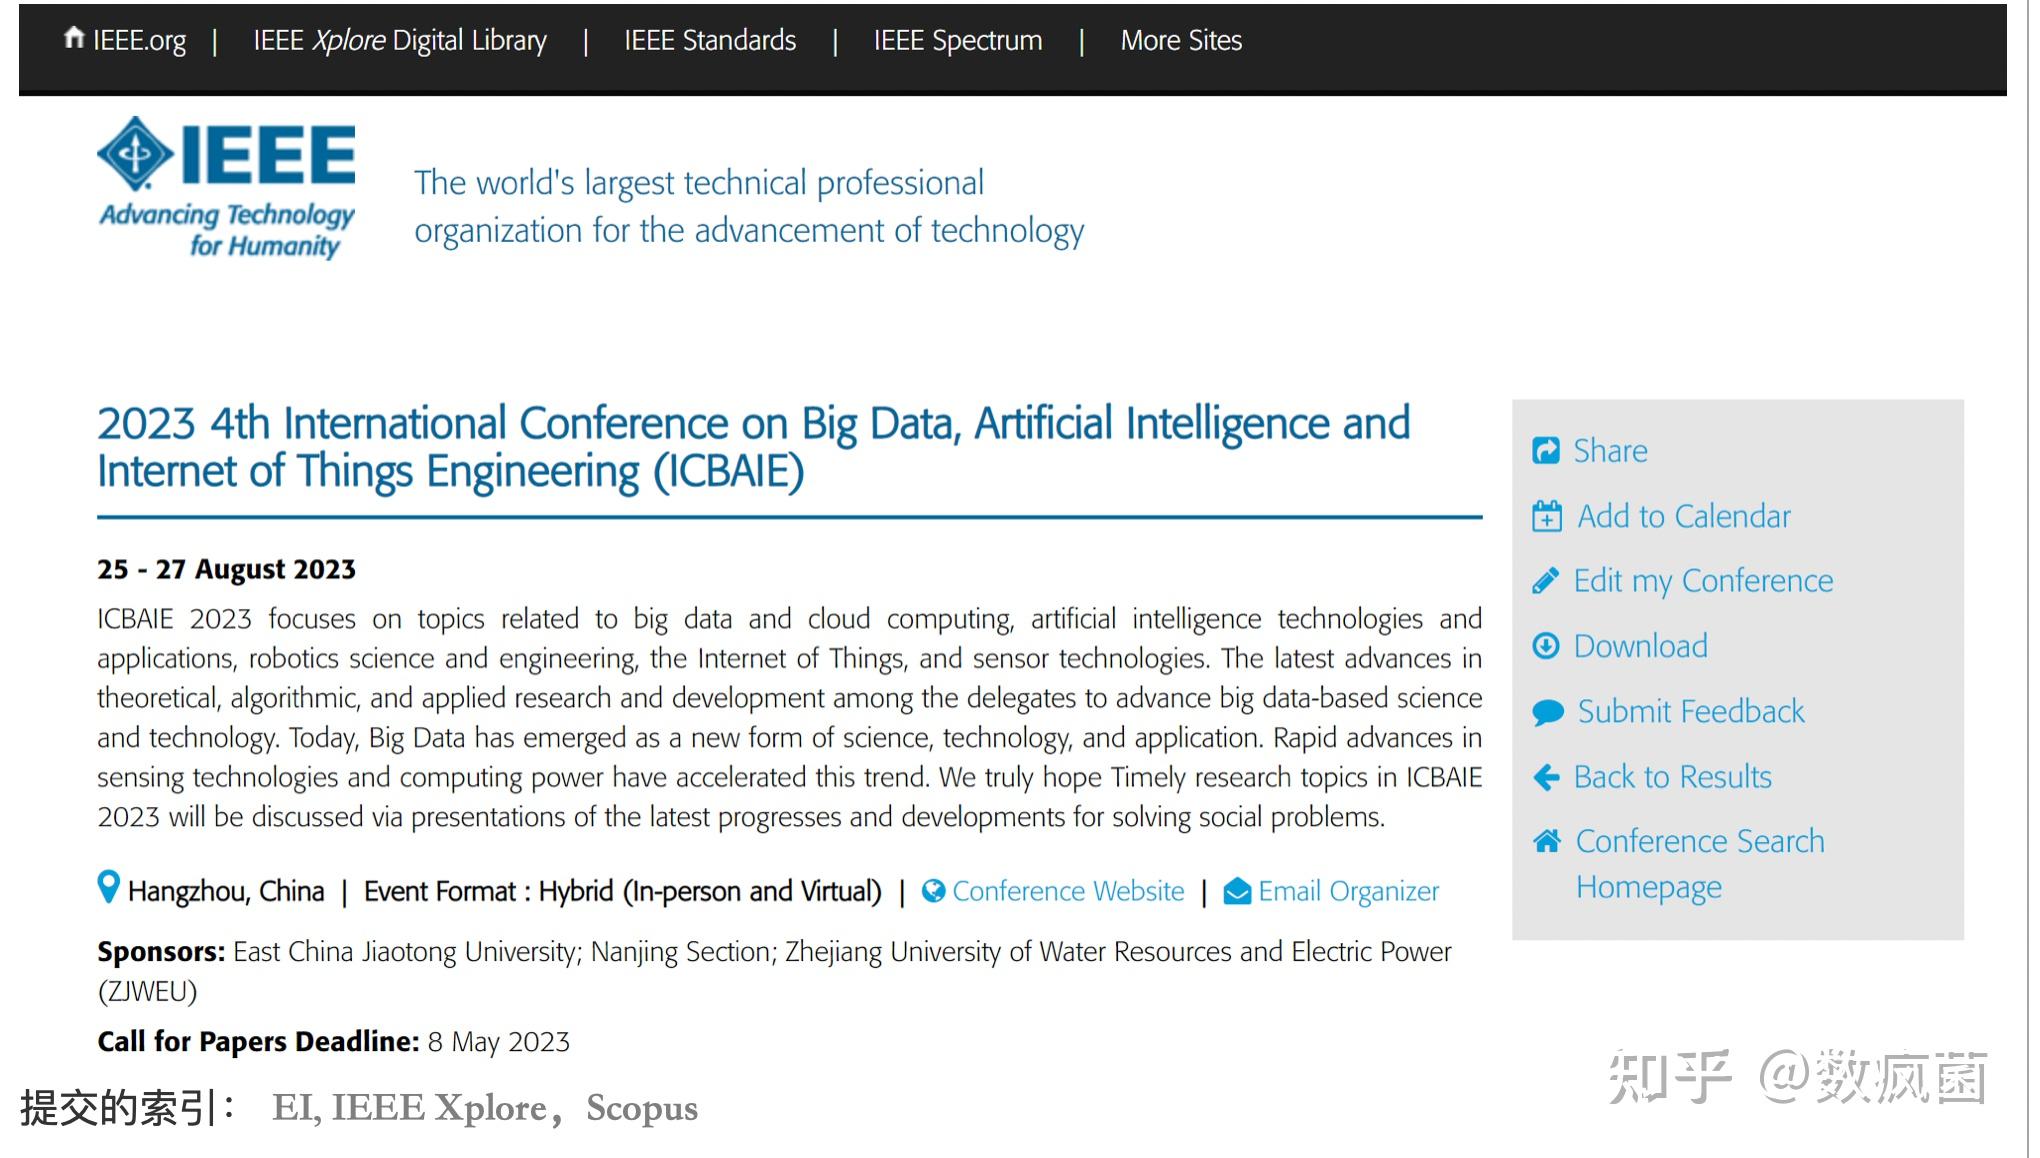Click the envelope icon by Email Organizer
This screenshot has width=2040, height=1158.
[1237, 891]
